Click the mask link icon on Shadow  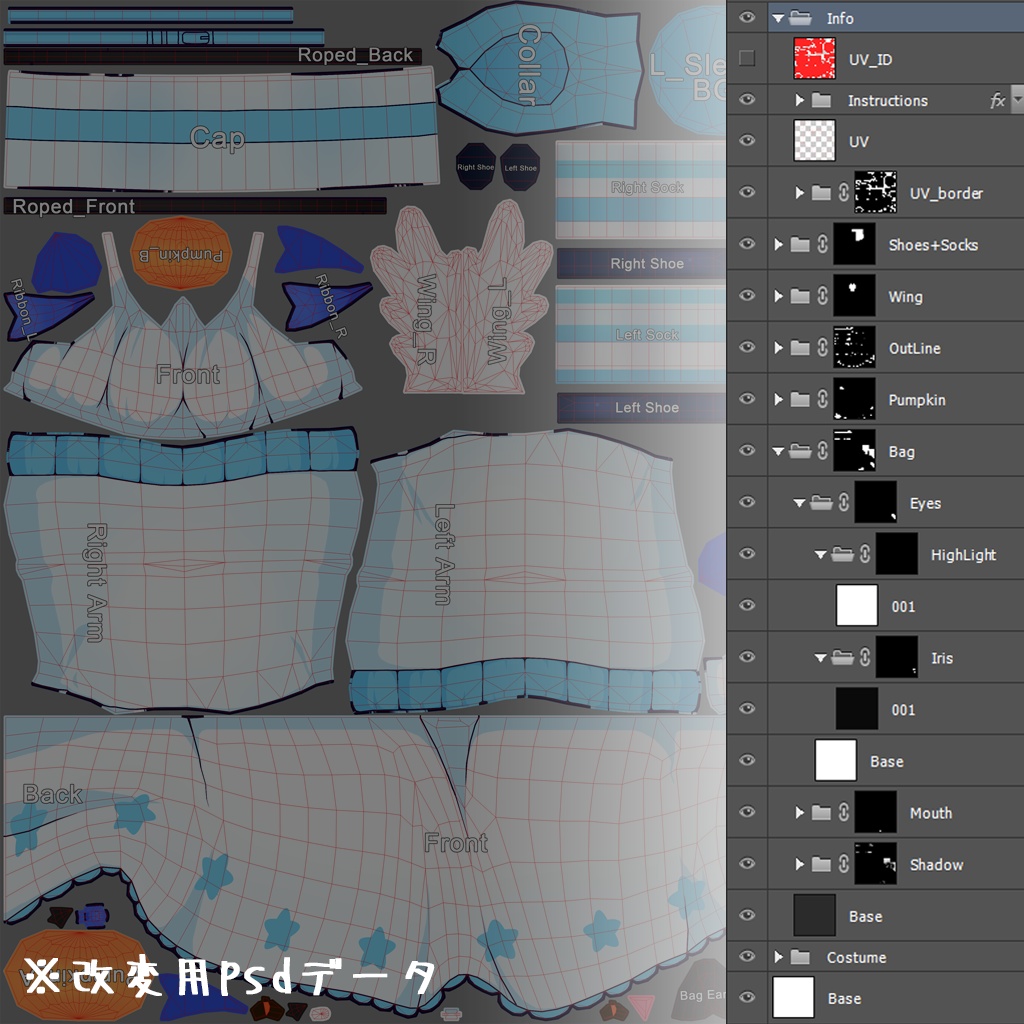pyautogui.click(x=844, y=863)
